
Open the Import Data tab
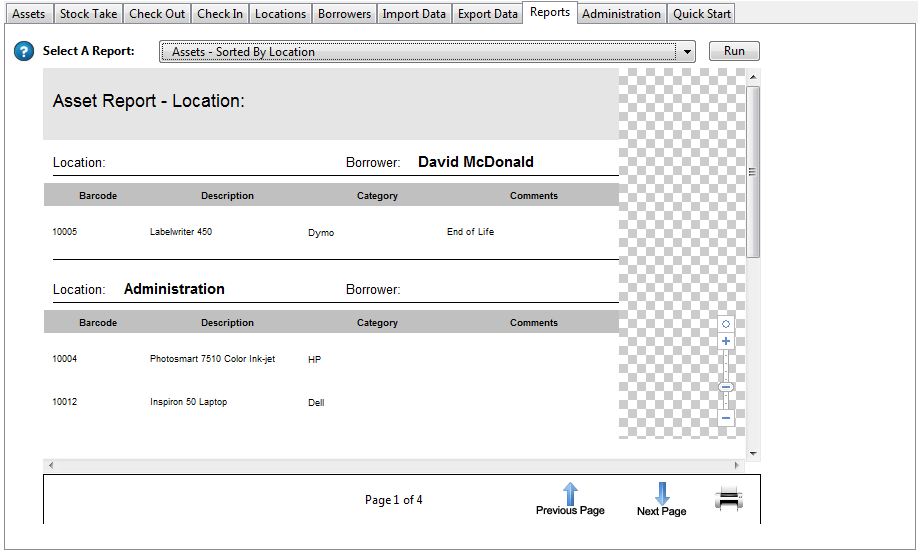click(x=414, y=14)
